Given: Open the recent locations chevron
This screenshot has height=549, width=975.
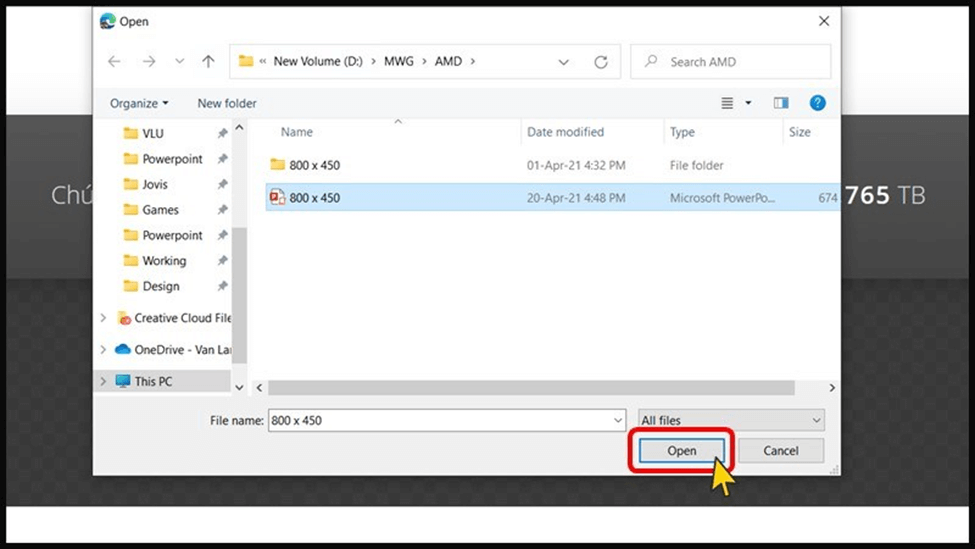Looking at the screenshot, I should (x=179, y=61).
